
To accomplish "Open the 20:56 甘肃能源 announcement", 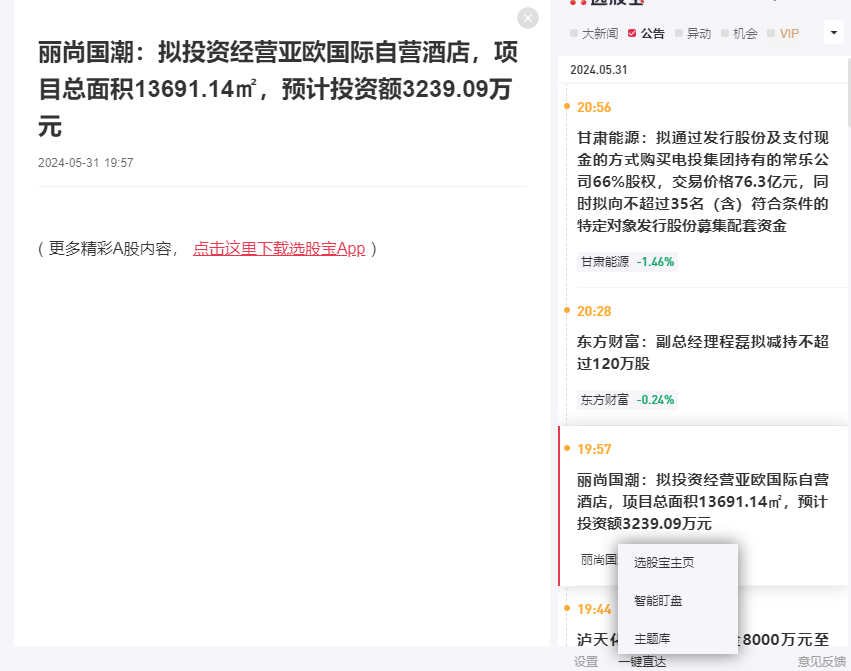I will click(x=703, y=181).
